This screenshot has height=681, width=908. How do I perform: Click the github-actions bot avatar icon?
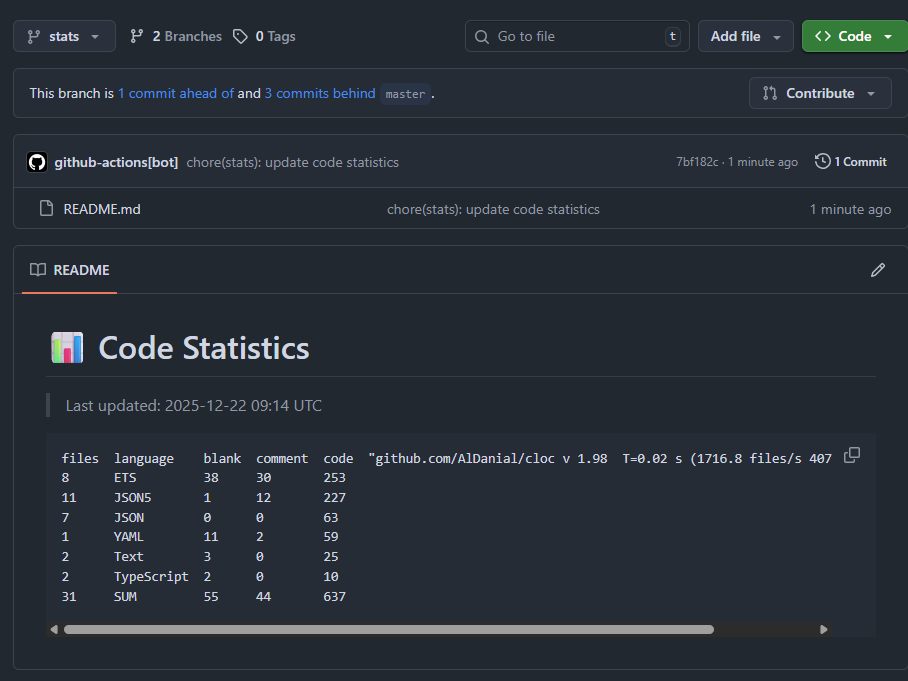pos(37,162)
